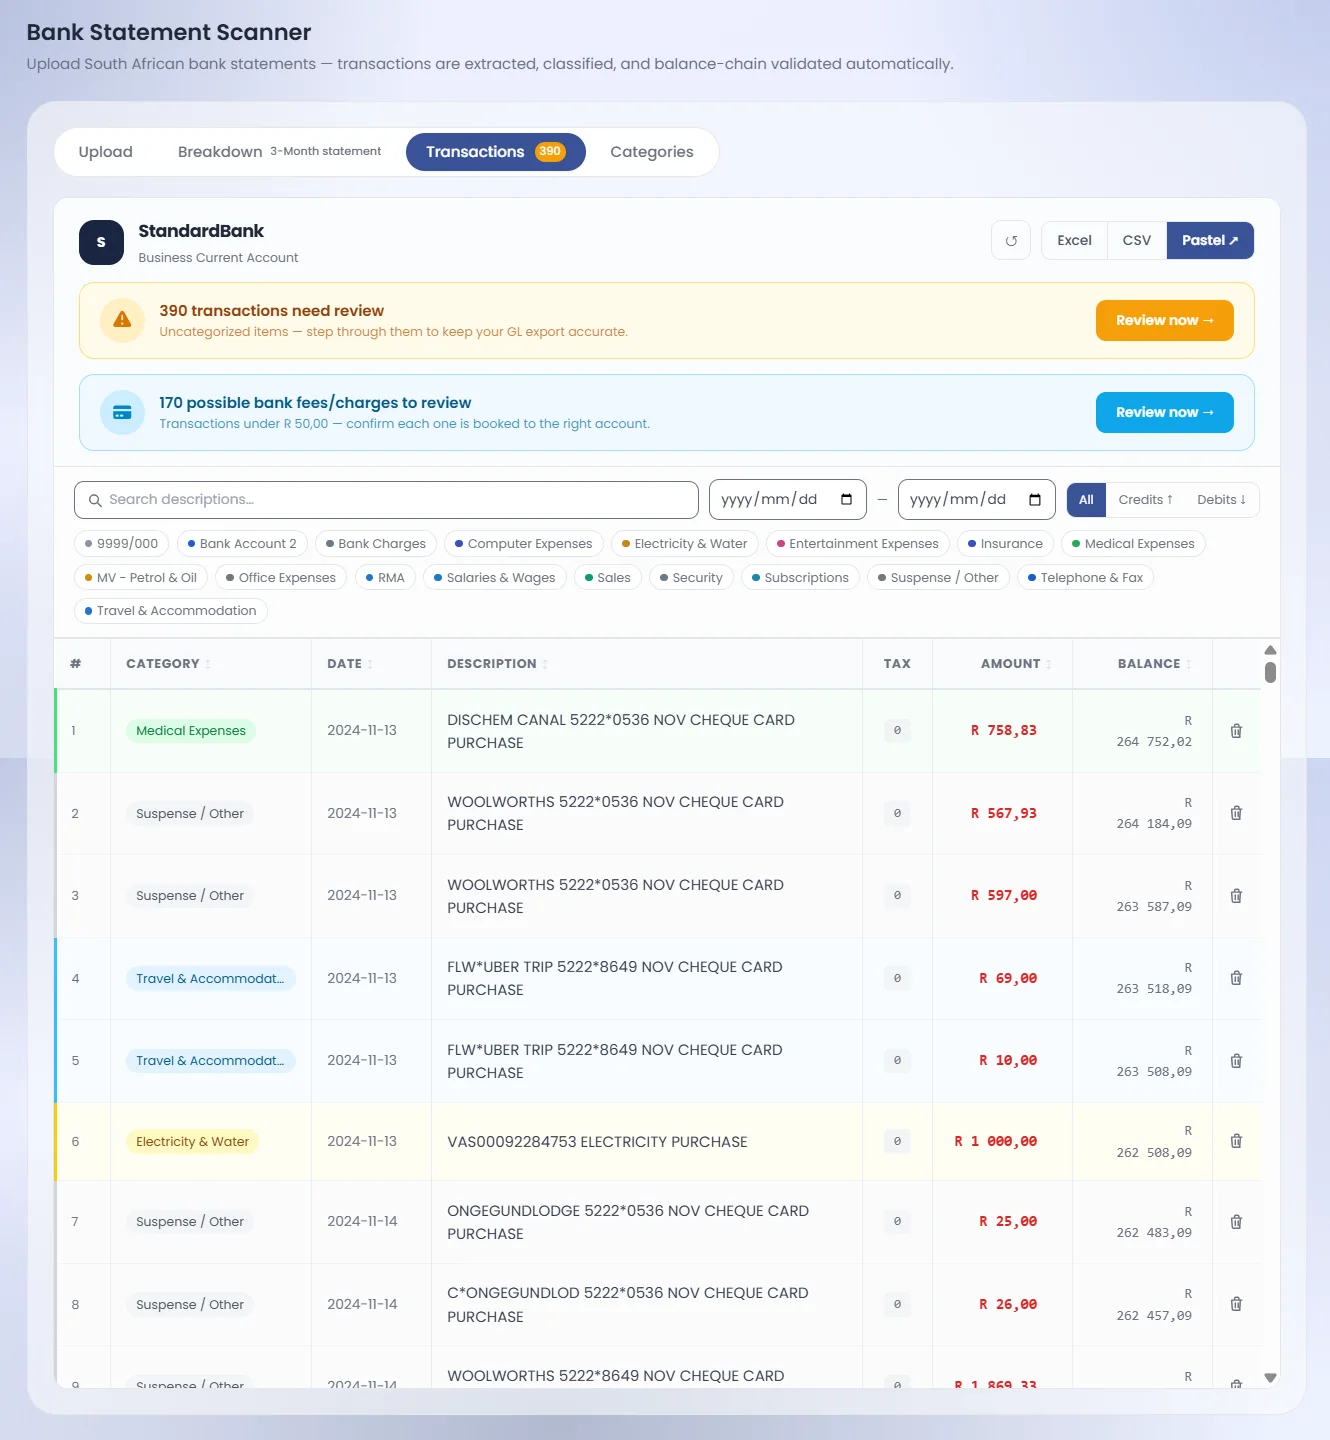Filter by Security chip
This screenshot has width=1330, height=1440.
click(692, 578)
